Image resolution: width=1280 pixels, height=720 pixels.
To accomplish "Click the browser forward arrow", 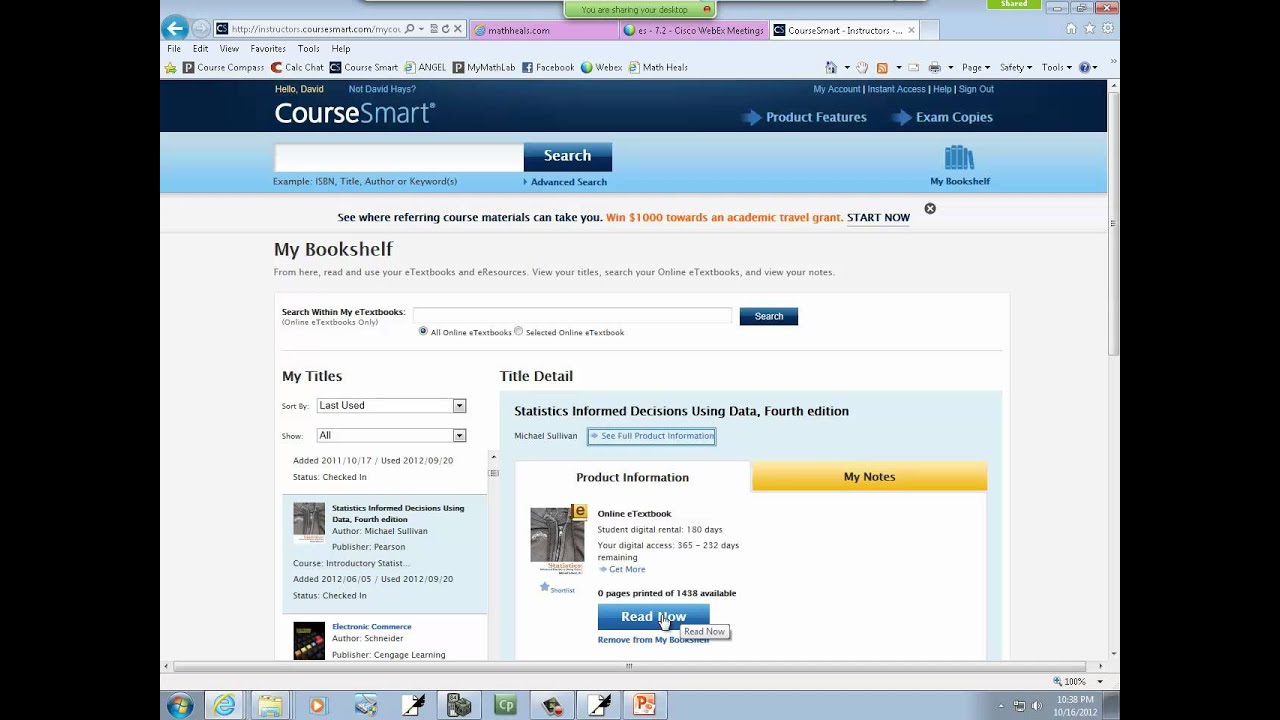I will pyautogui.click(x=200, y=29).
